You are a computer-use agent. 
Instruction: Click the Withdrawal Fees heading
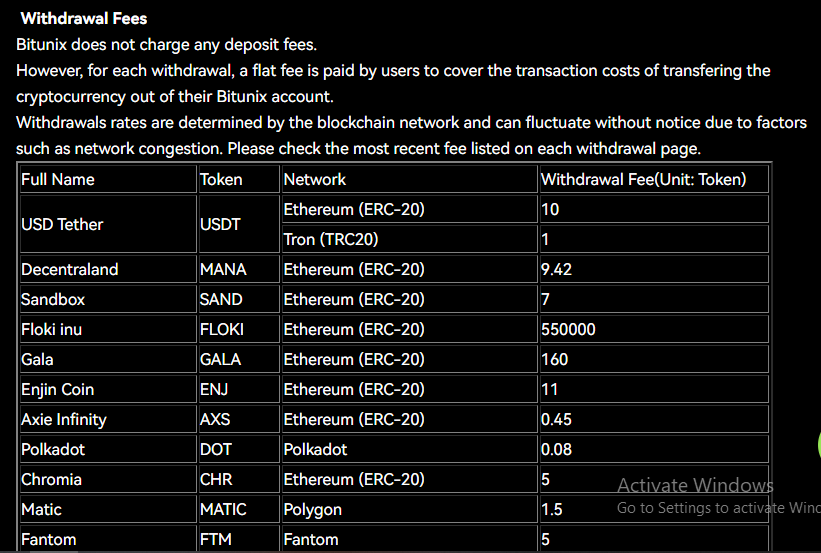[x=84, y=19]
